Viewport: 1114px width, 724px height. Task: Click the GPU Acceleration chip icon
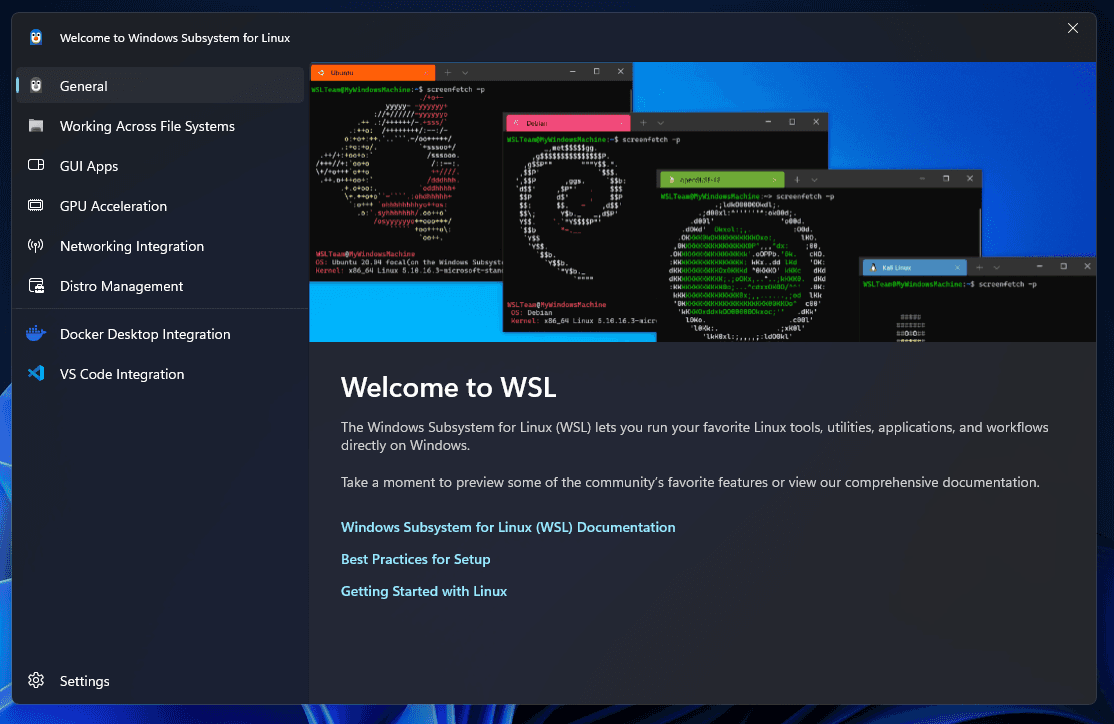36,205
